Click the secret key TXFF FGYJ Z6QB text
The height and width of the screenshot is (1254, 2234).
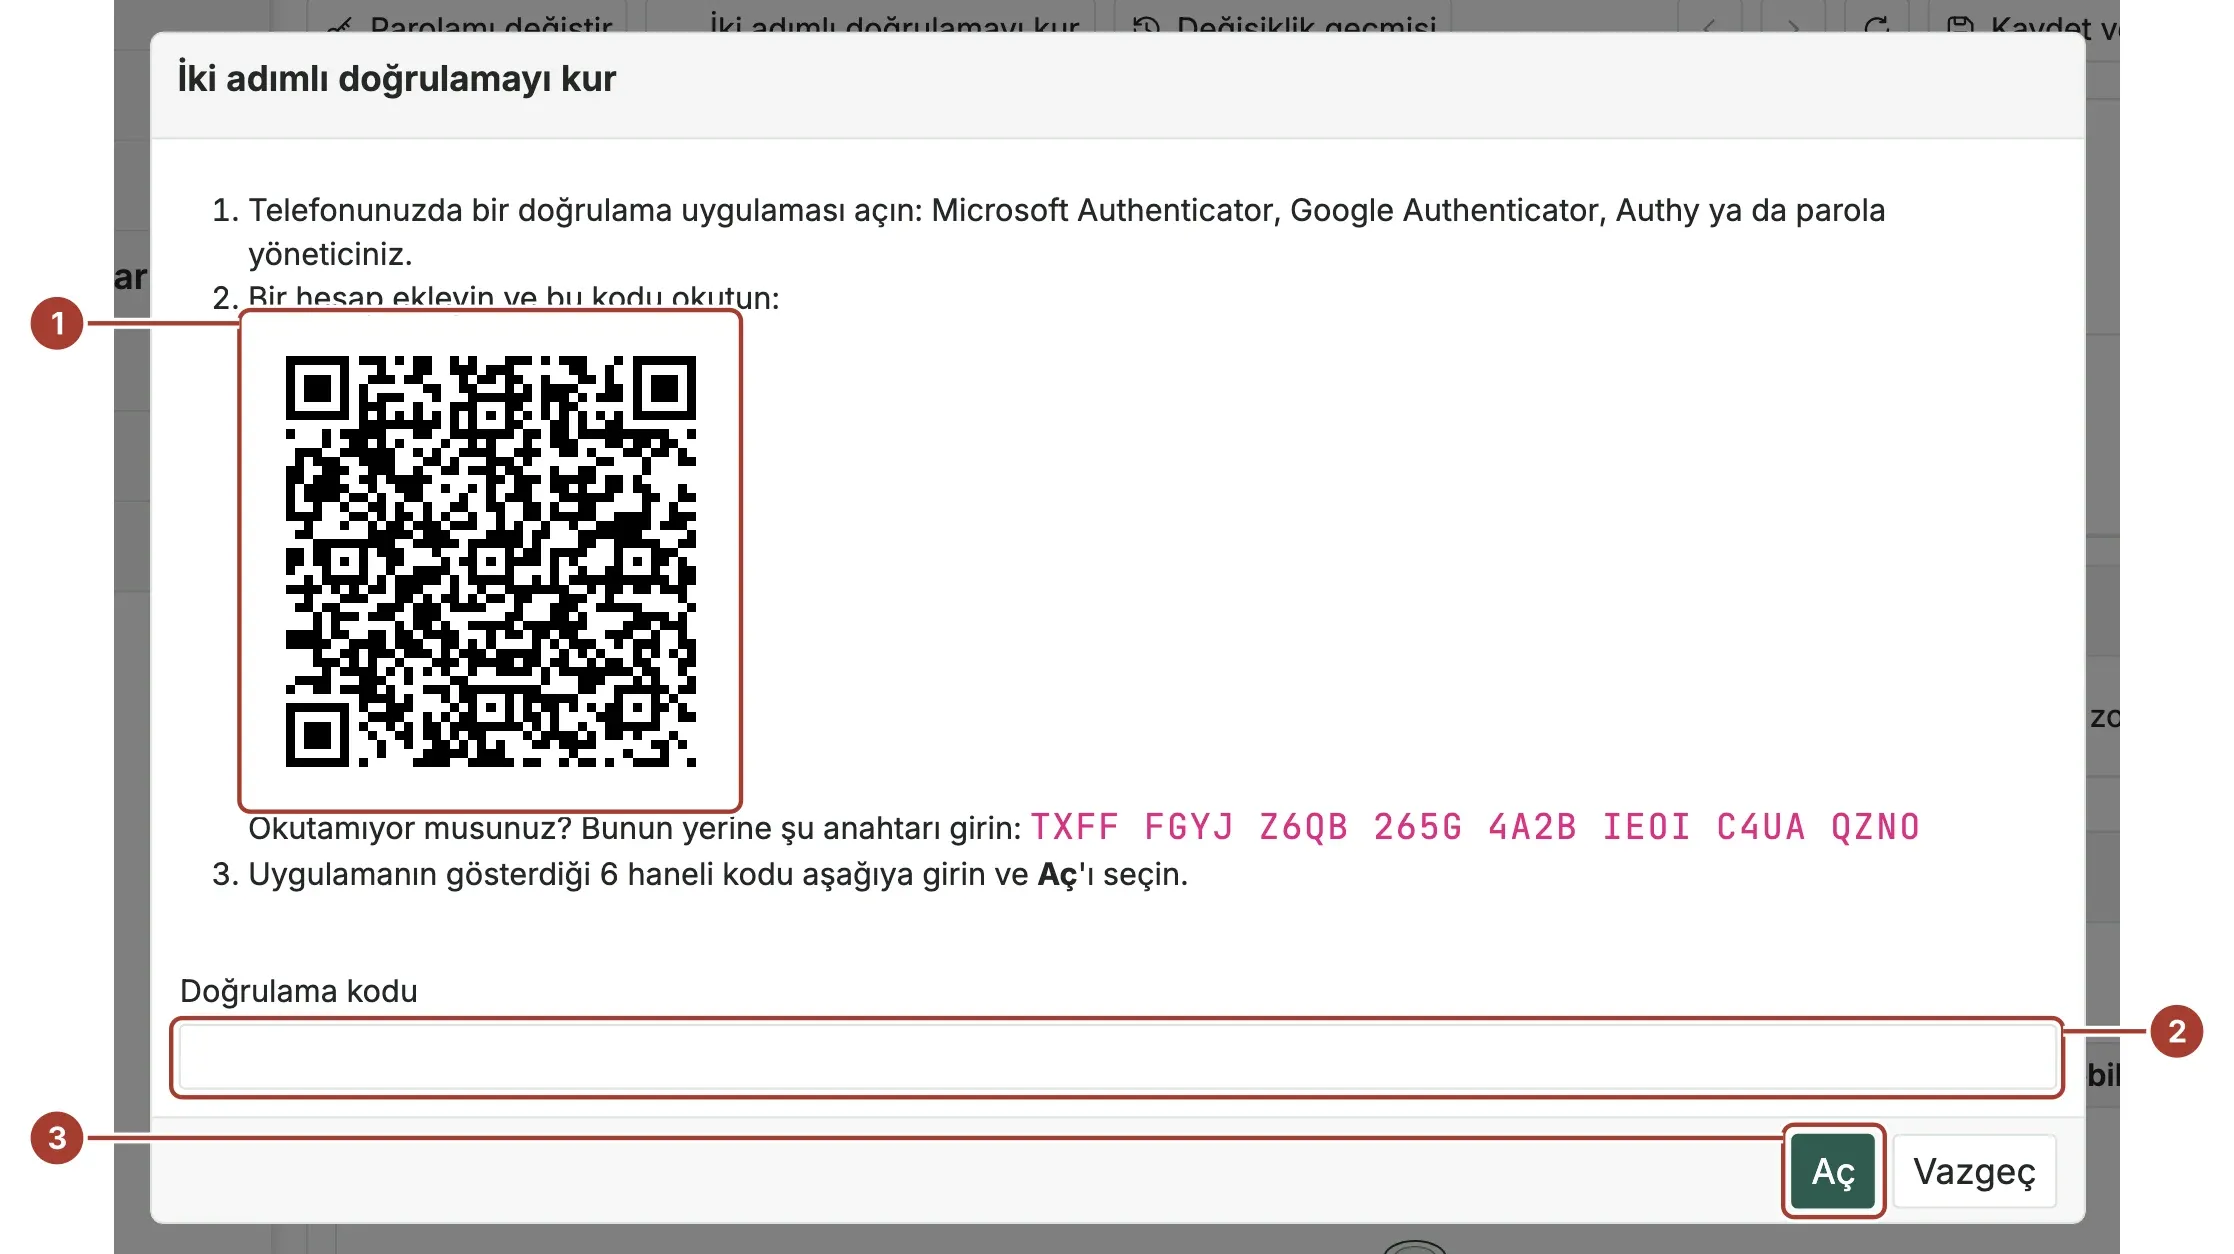point(1475,827)
